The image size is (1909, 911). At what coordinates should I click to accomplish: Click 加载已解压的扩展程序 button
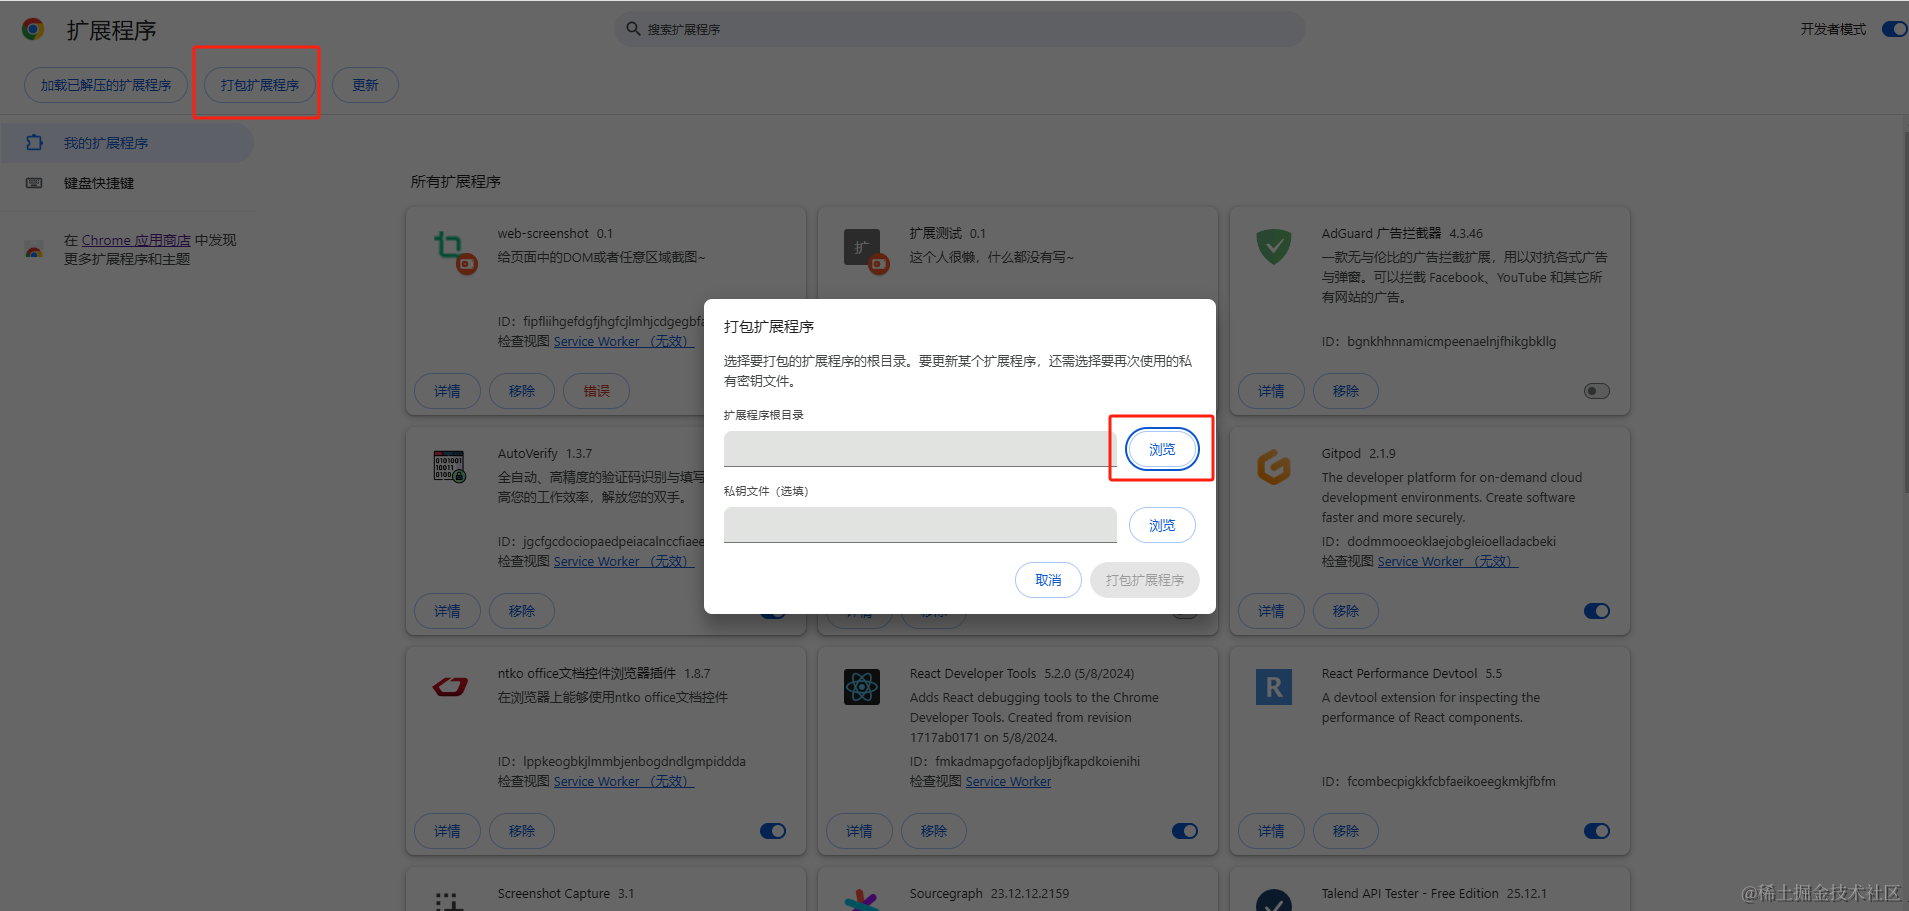(106, 85)
